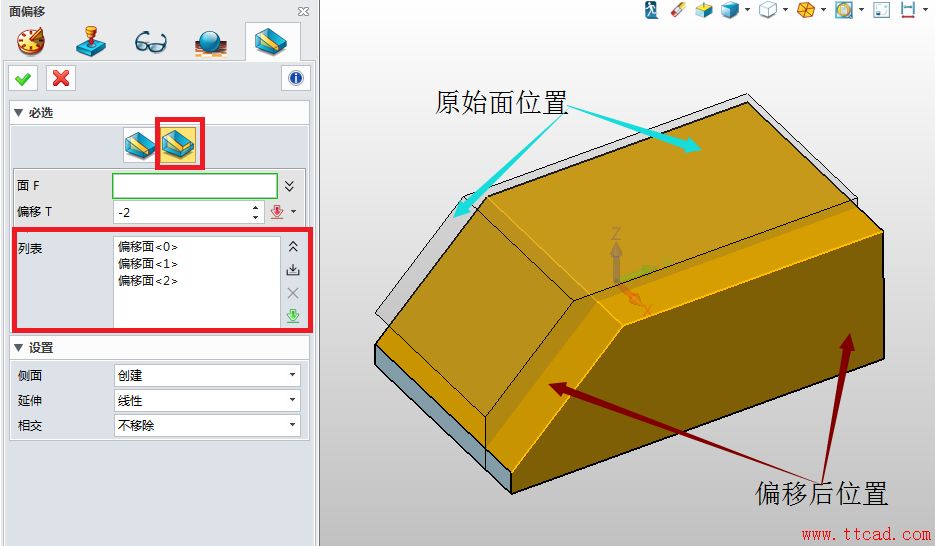
Task: Open the blue info help button
Action: [x=296, y=79]
